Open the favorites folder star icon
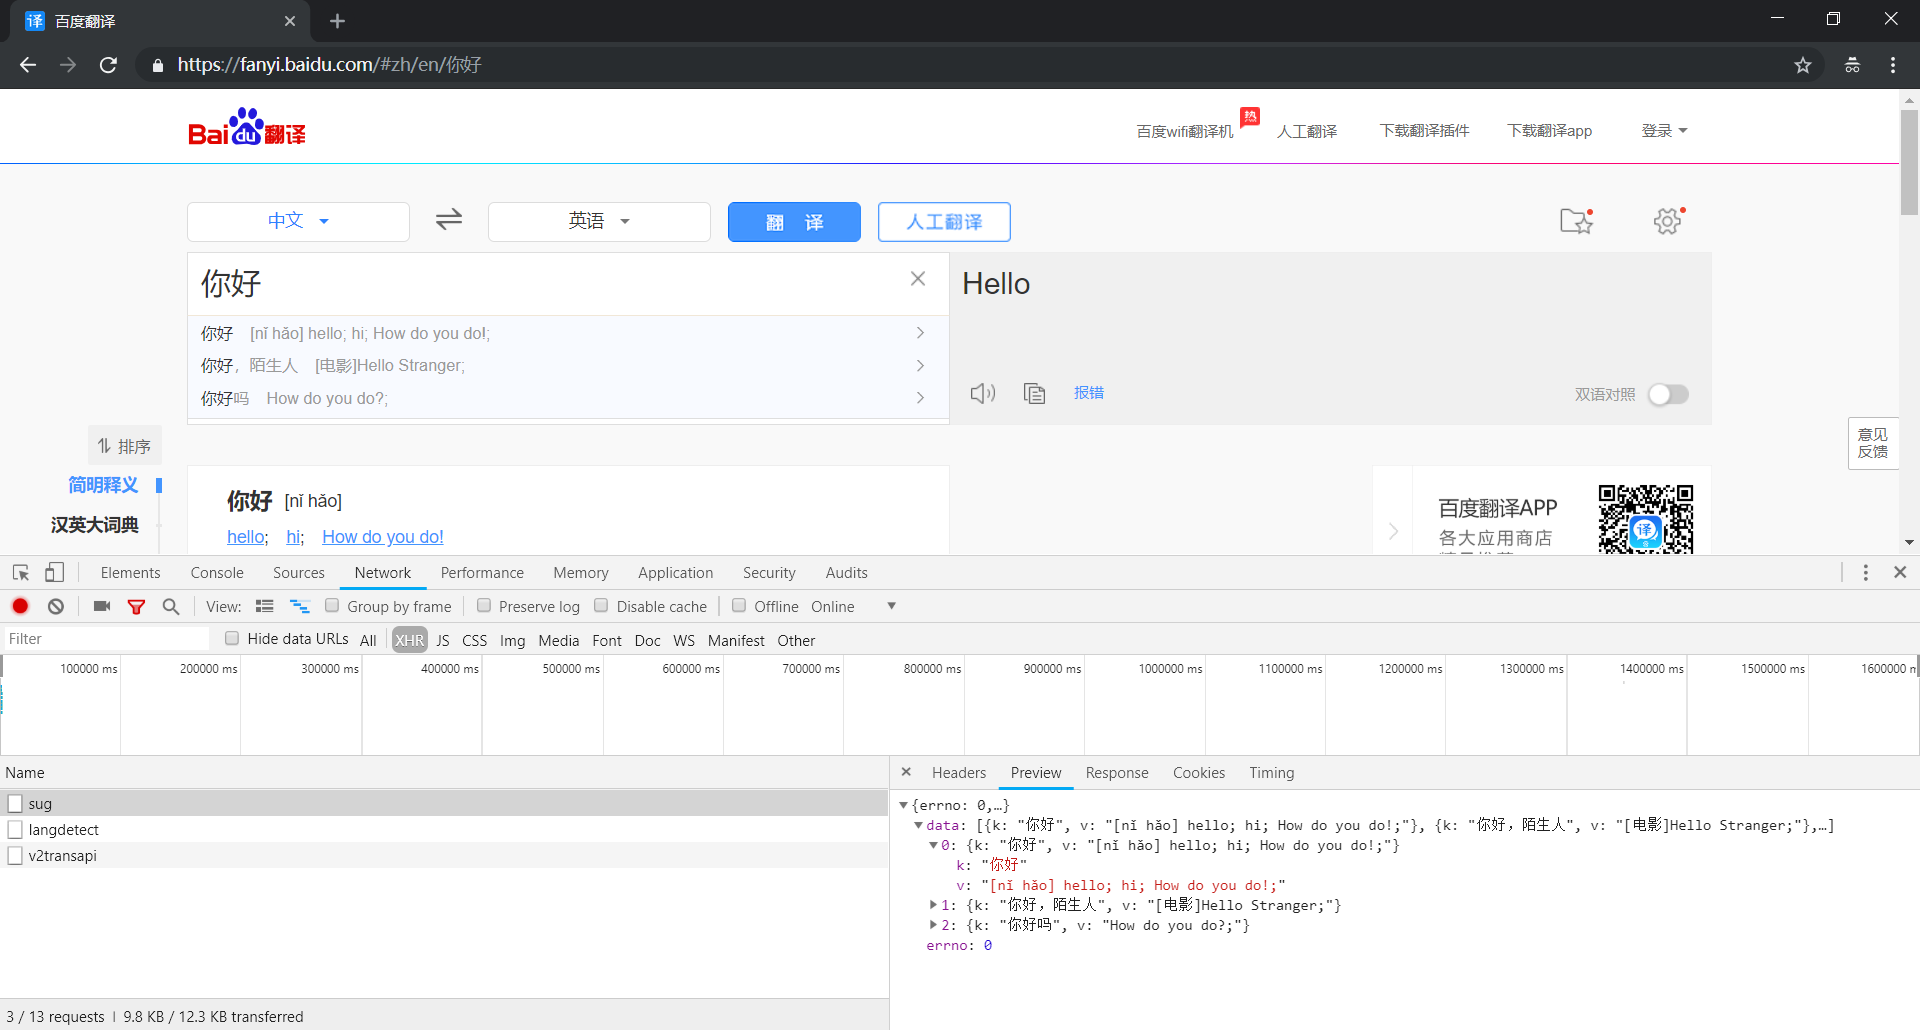Image resolution: width=1920 pixels, height=1030 pixels. pos(1576,220)
